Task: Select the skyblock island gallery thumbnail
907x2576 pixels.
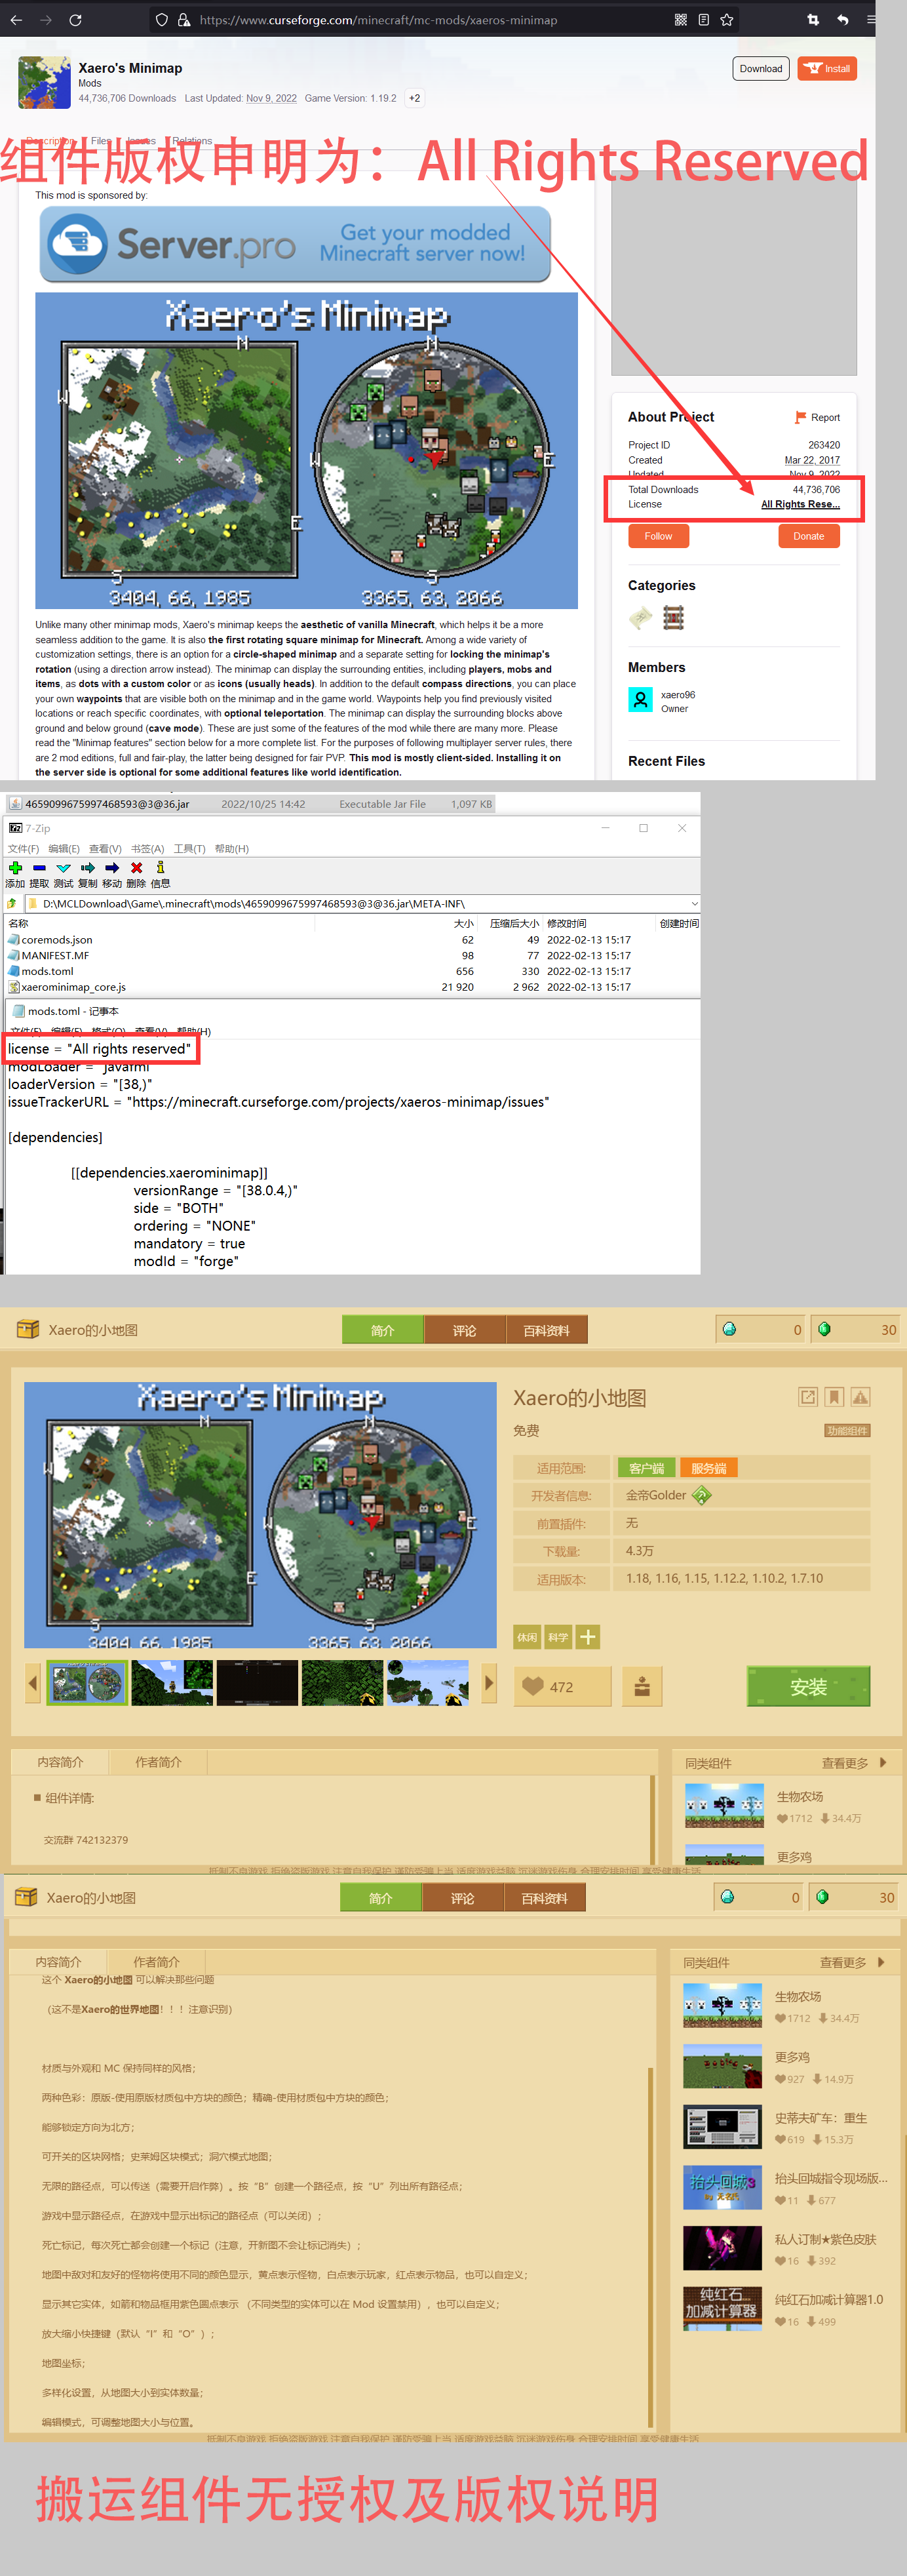Action: tap(428, 1683)
